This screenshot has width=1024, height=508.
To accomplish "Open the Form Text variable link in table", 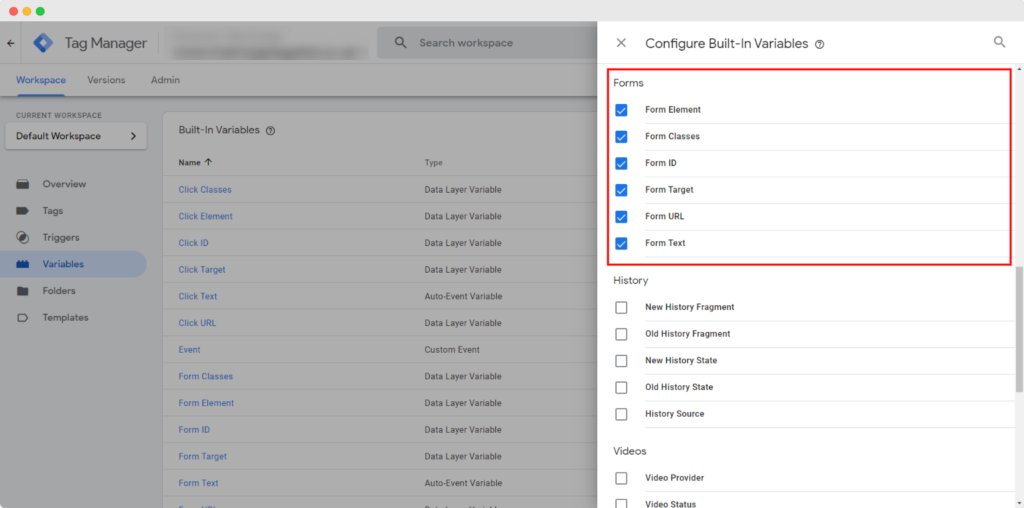I will (199, 483).
